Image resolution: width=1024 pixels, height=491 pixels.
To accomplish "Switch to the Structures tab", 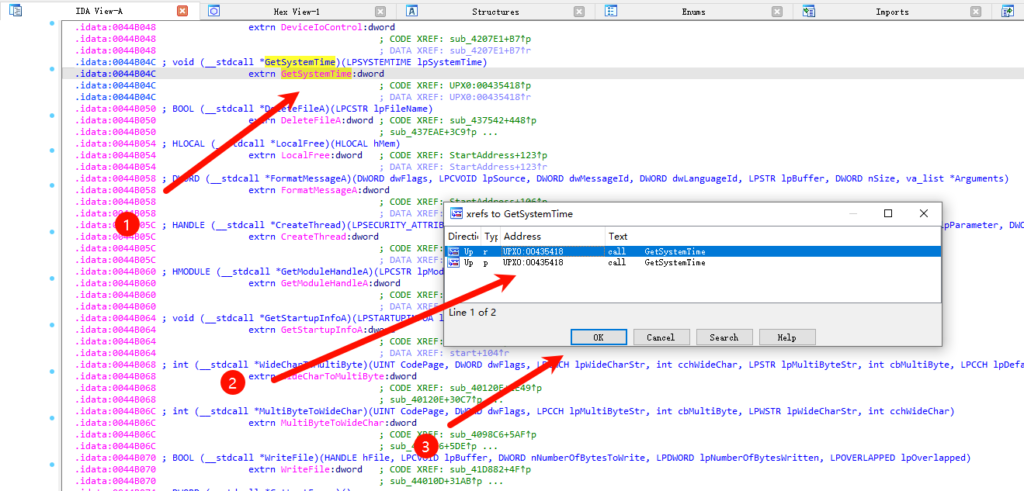I will coord(496,12).
